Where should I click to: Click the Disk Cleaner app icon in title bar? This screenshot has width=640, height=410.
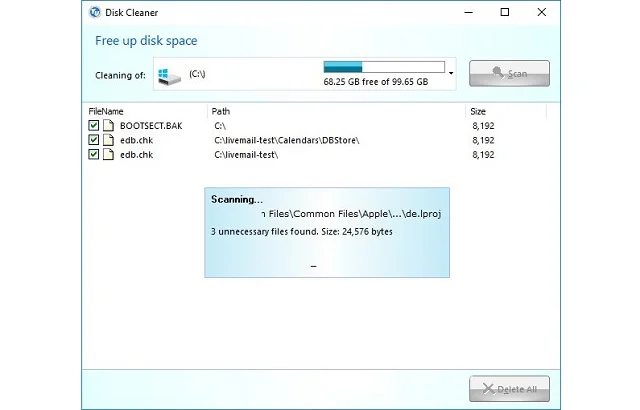[x=95, y=13]
